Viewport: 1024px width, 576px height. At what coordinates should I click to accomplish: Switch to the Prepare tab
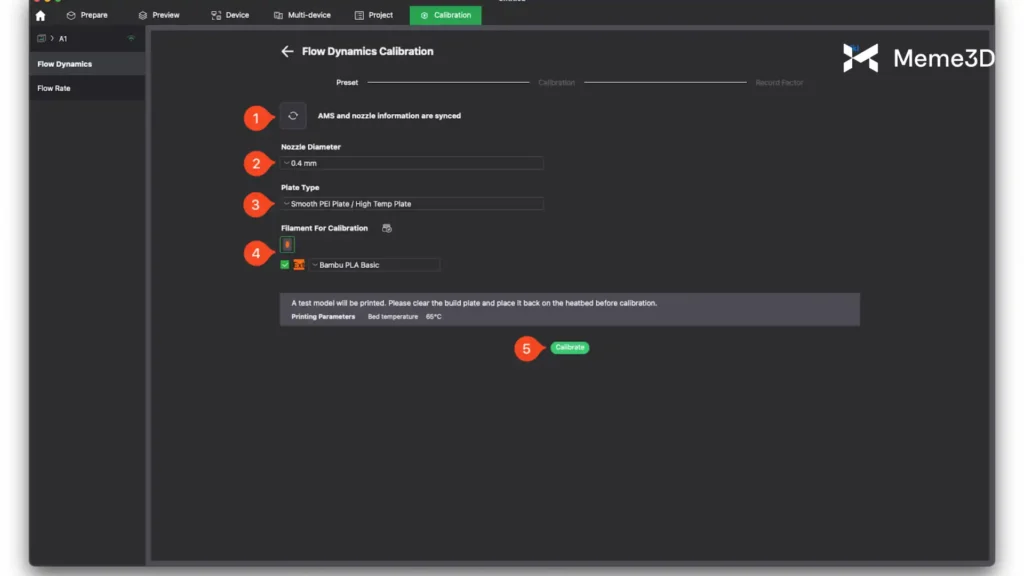[87, 15]
